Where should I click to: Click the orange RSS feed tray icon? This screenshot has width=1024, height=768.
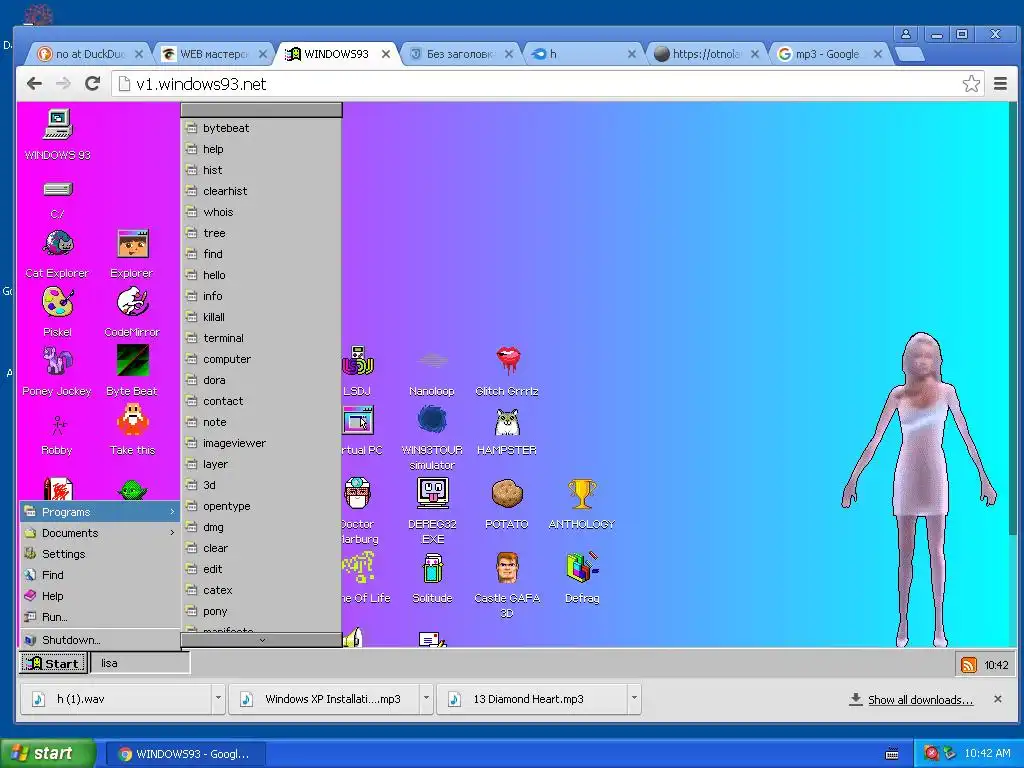tap(968, 665)
